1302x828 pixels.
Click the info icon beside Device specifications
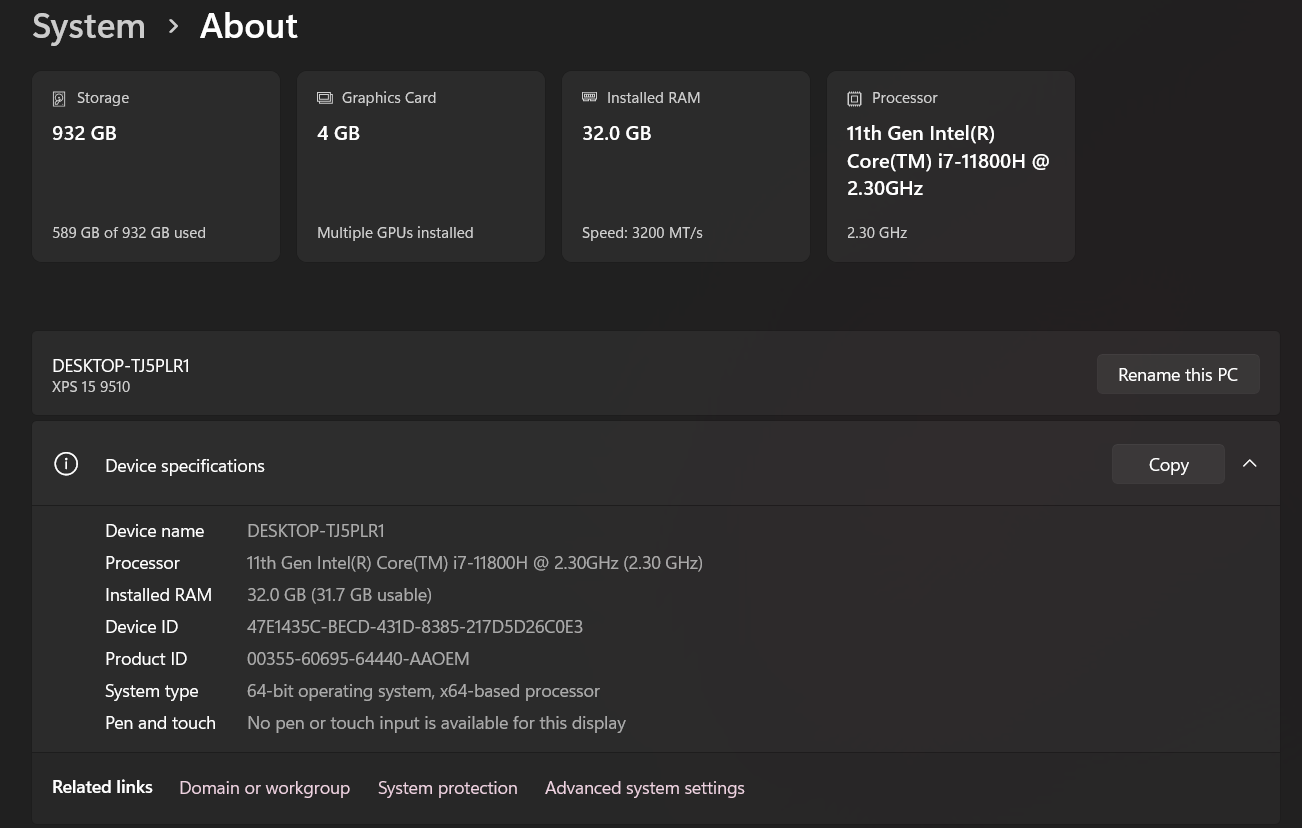point(66,464)
